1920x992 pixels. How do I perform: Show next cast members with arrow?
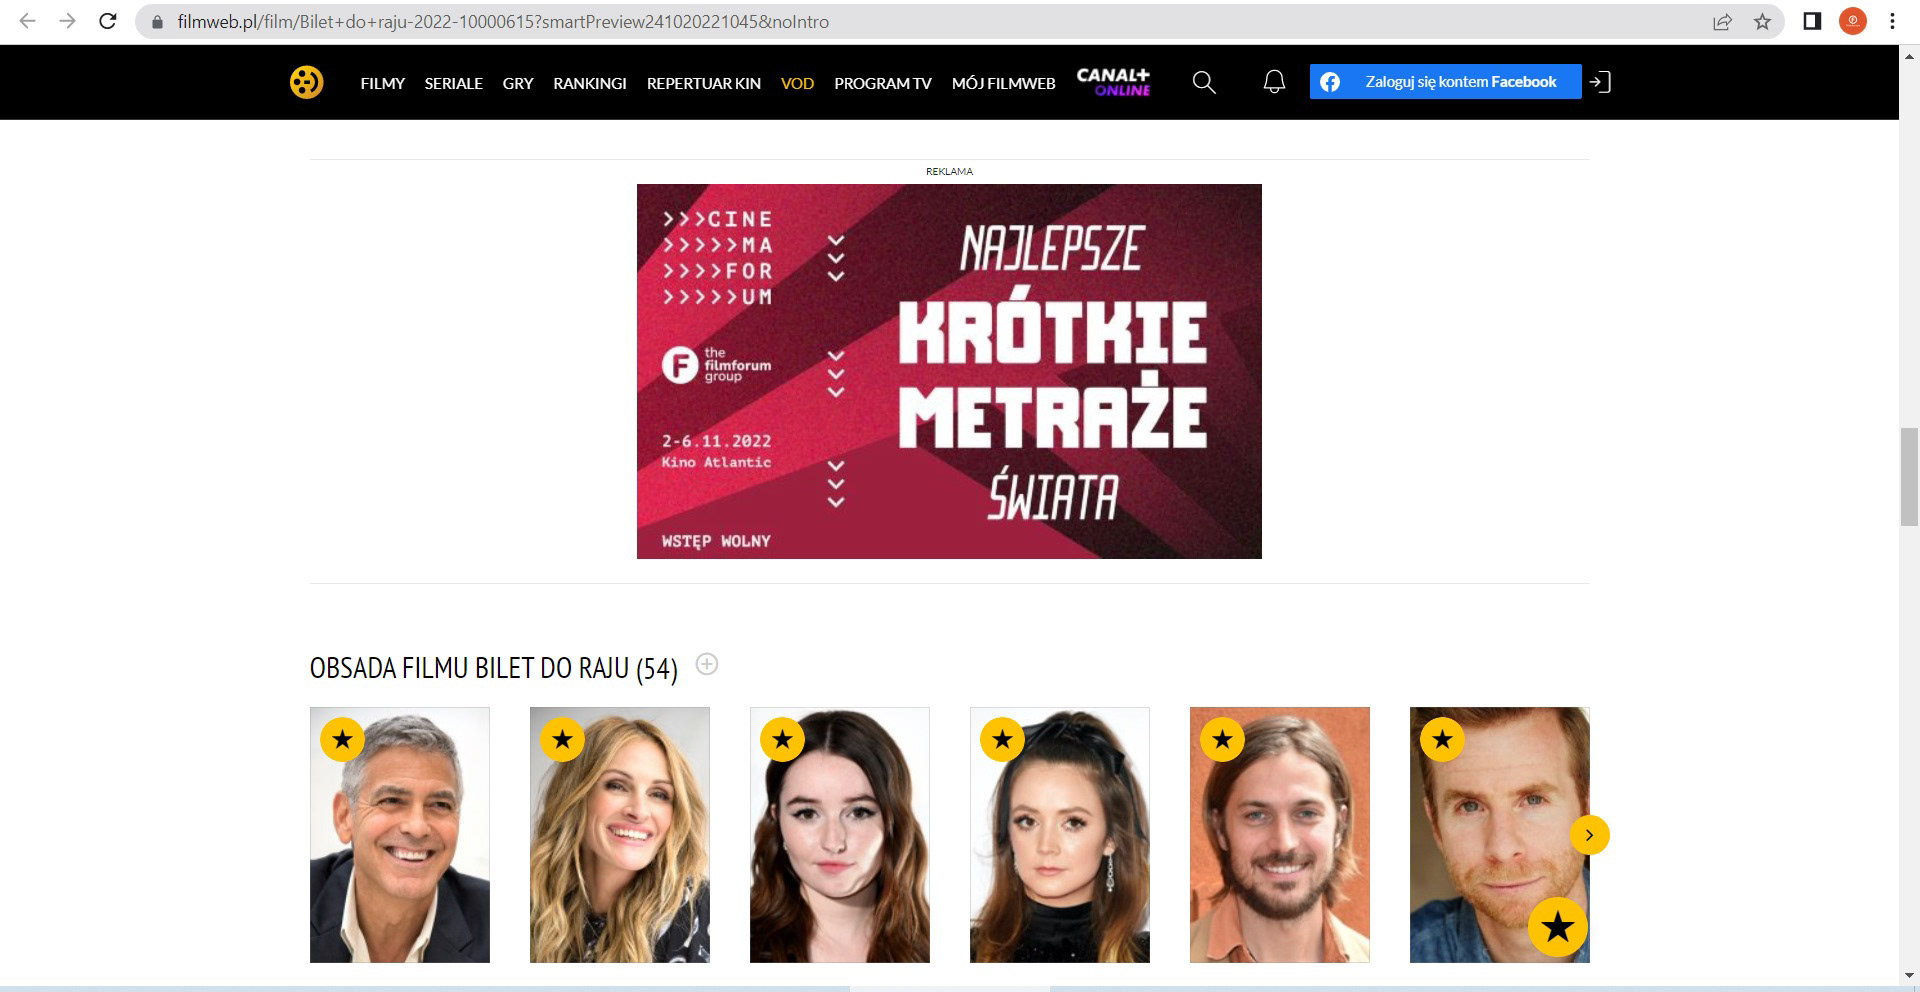point(1589,835)
